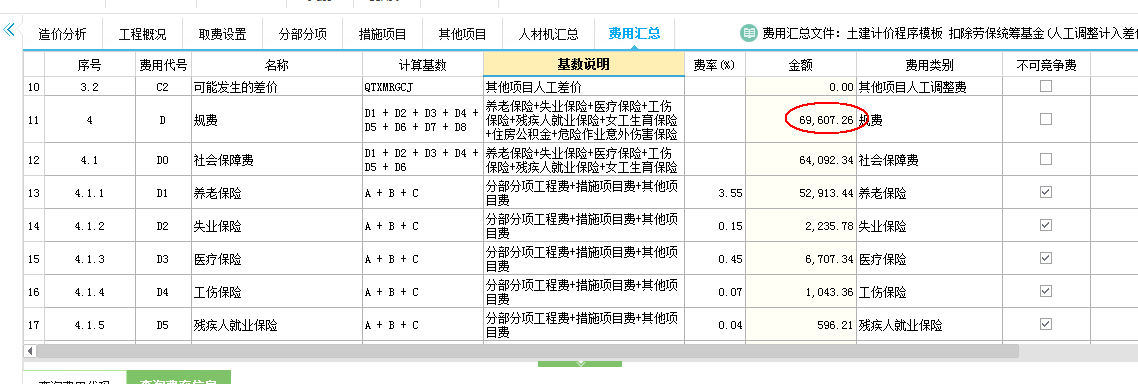The image size is (1138, 384).
Task: Select the 失业保险 name cell
Action: [277, 226]
